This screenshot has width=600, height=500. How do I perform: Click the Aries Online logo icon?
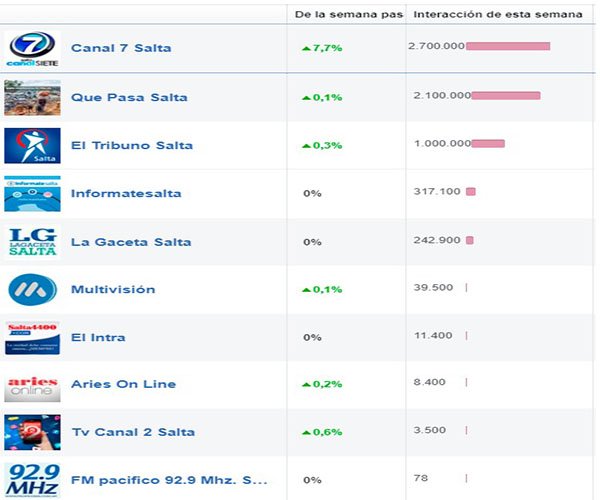click(x=32, y=385)
